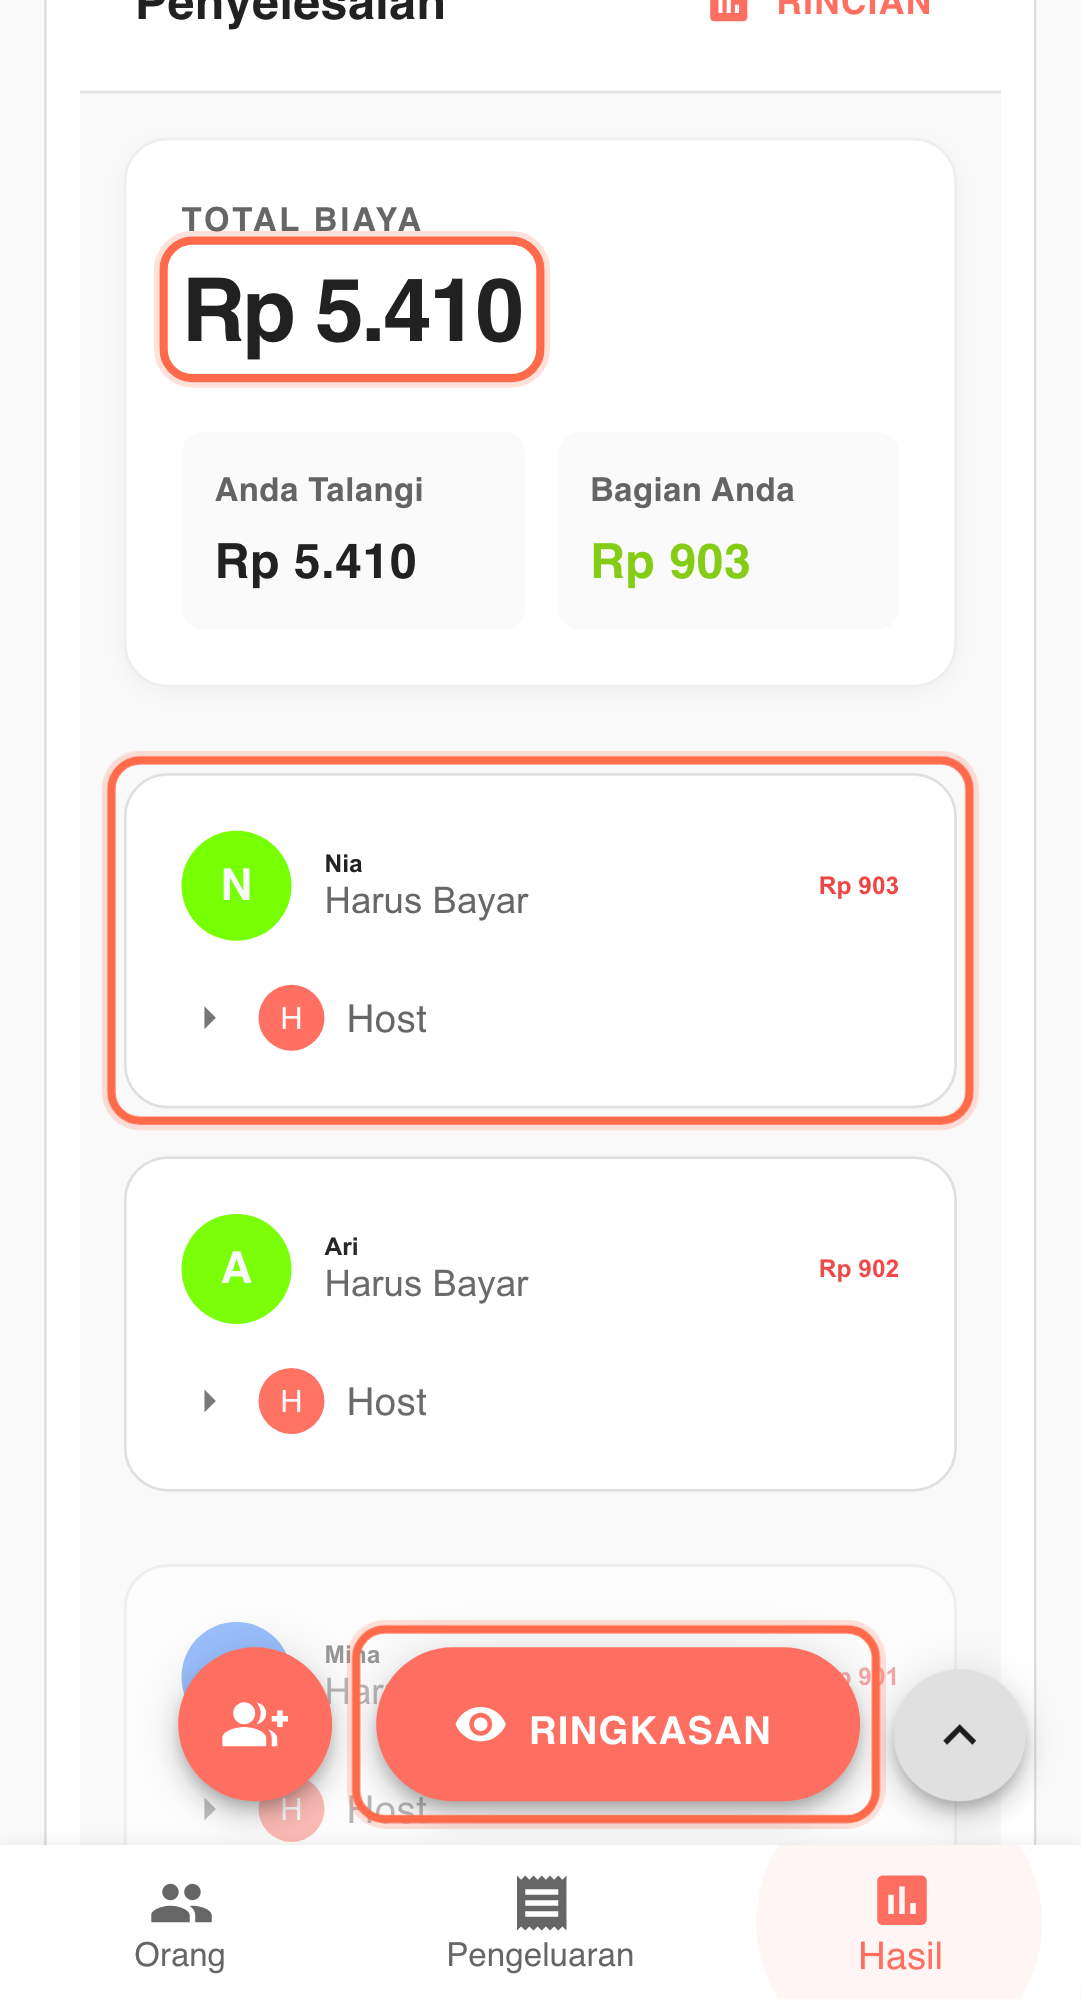Click the Host avatar under Nia
This screenshot has width=1081, height=1999.
point(291,1018)
